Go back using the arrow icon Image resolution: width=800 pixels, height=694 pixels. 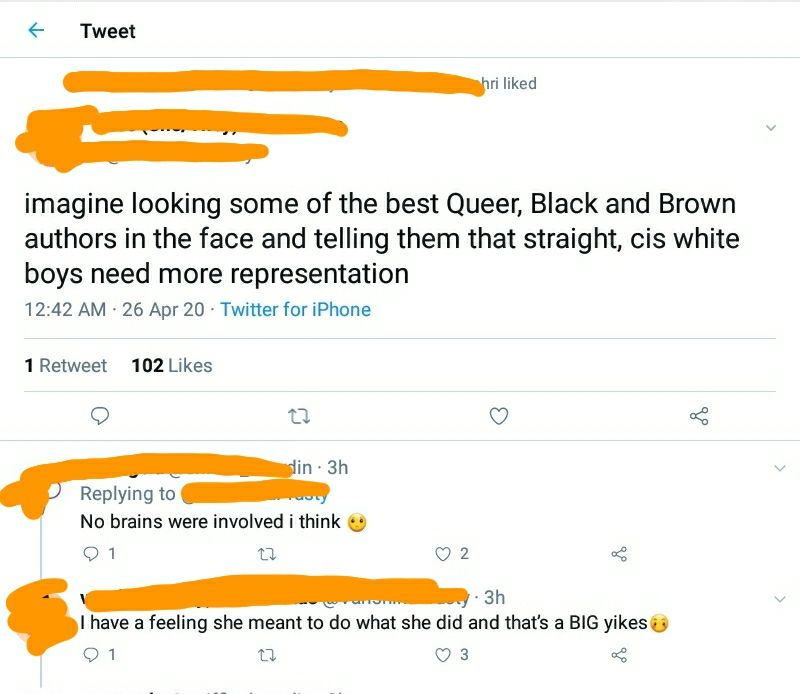coord(36,31)
